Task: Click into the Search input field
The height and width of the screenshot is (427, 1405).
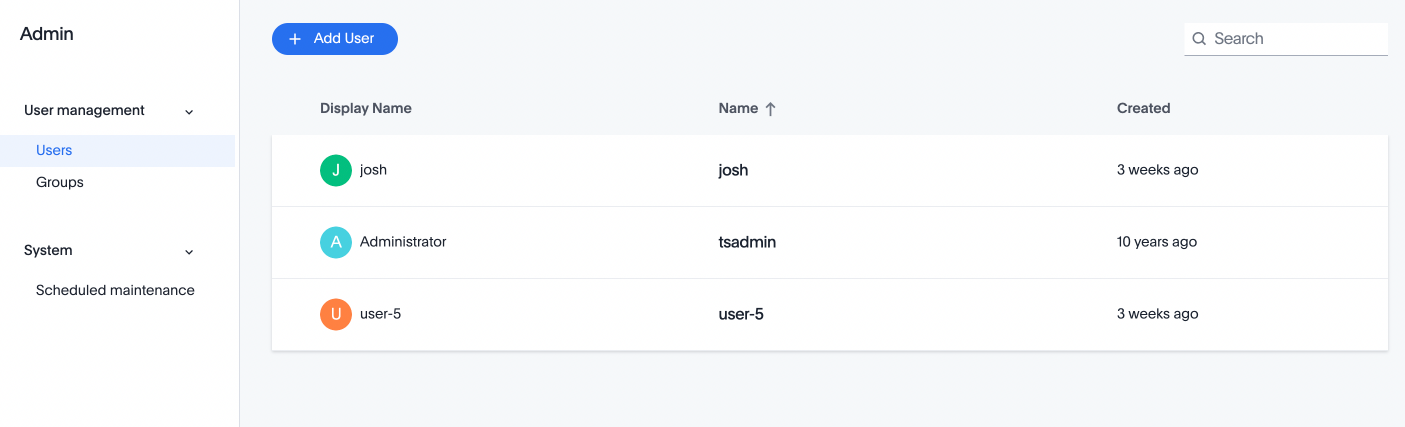Action: click(x=1296, y=39)
